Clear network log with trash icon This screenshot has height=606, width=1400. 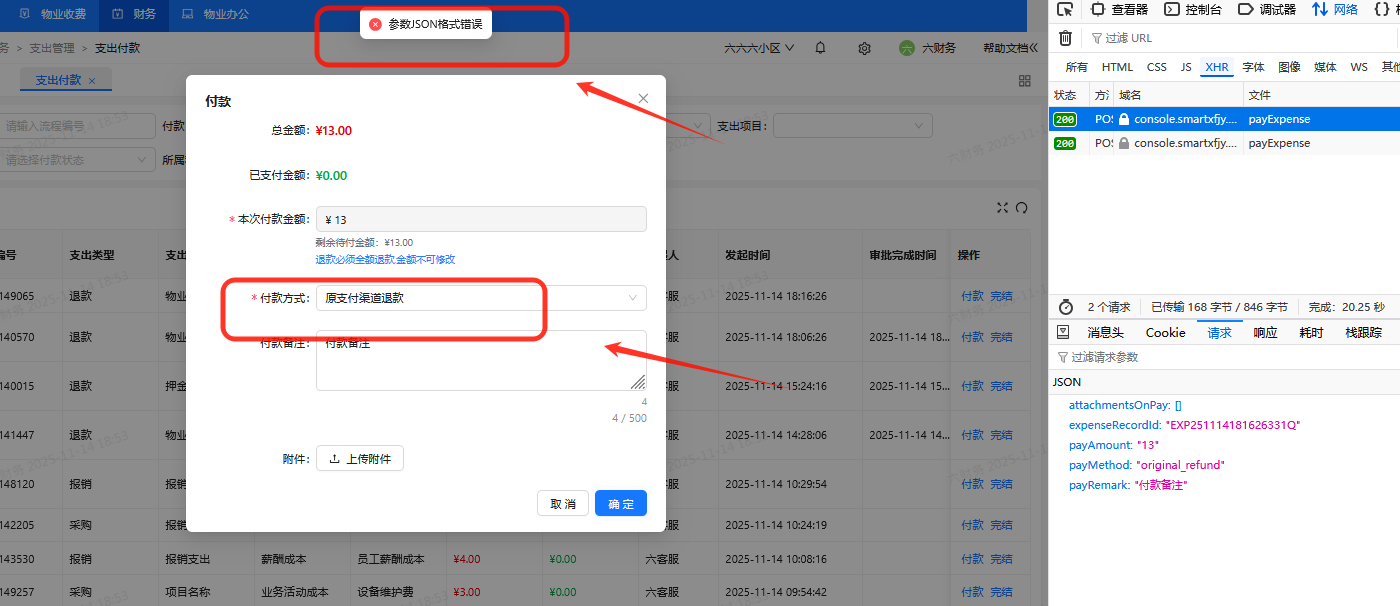point(1065,38)
